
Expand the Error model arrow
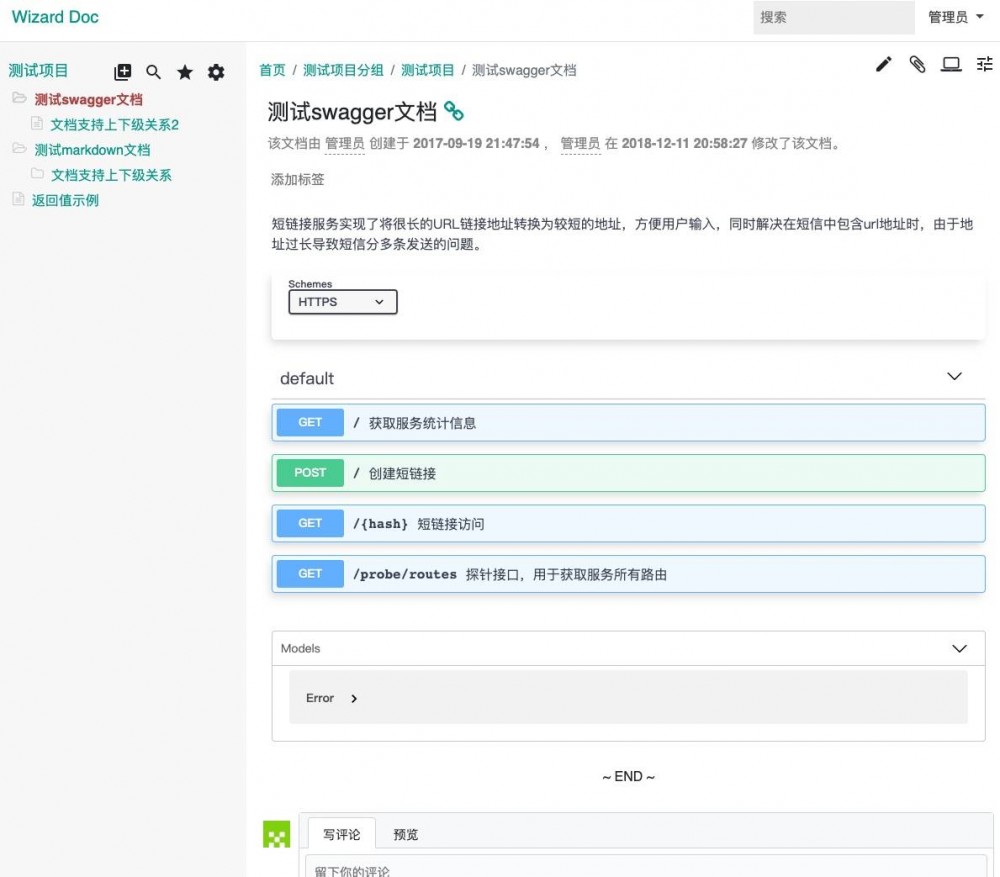[x=354, y=698]
